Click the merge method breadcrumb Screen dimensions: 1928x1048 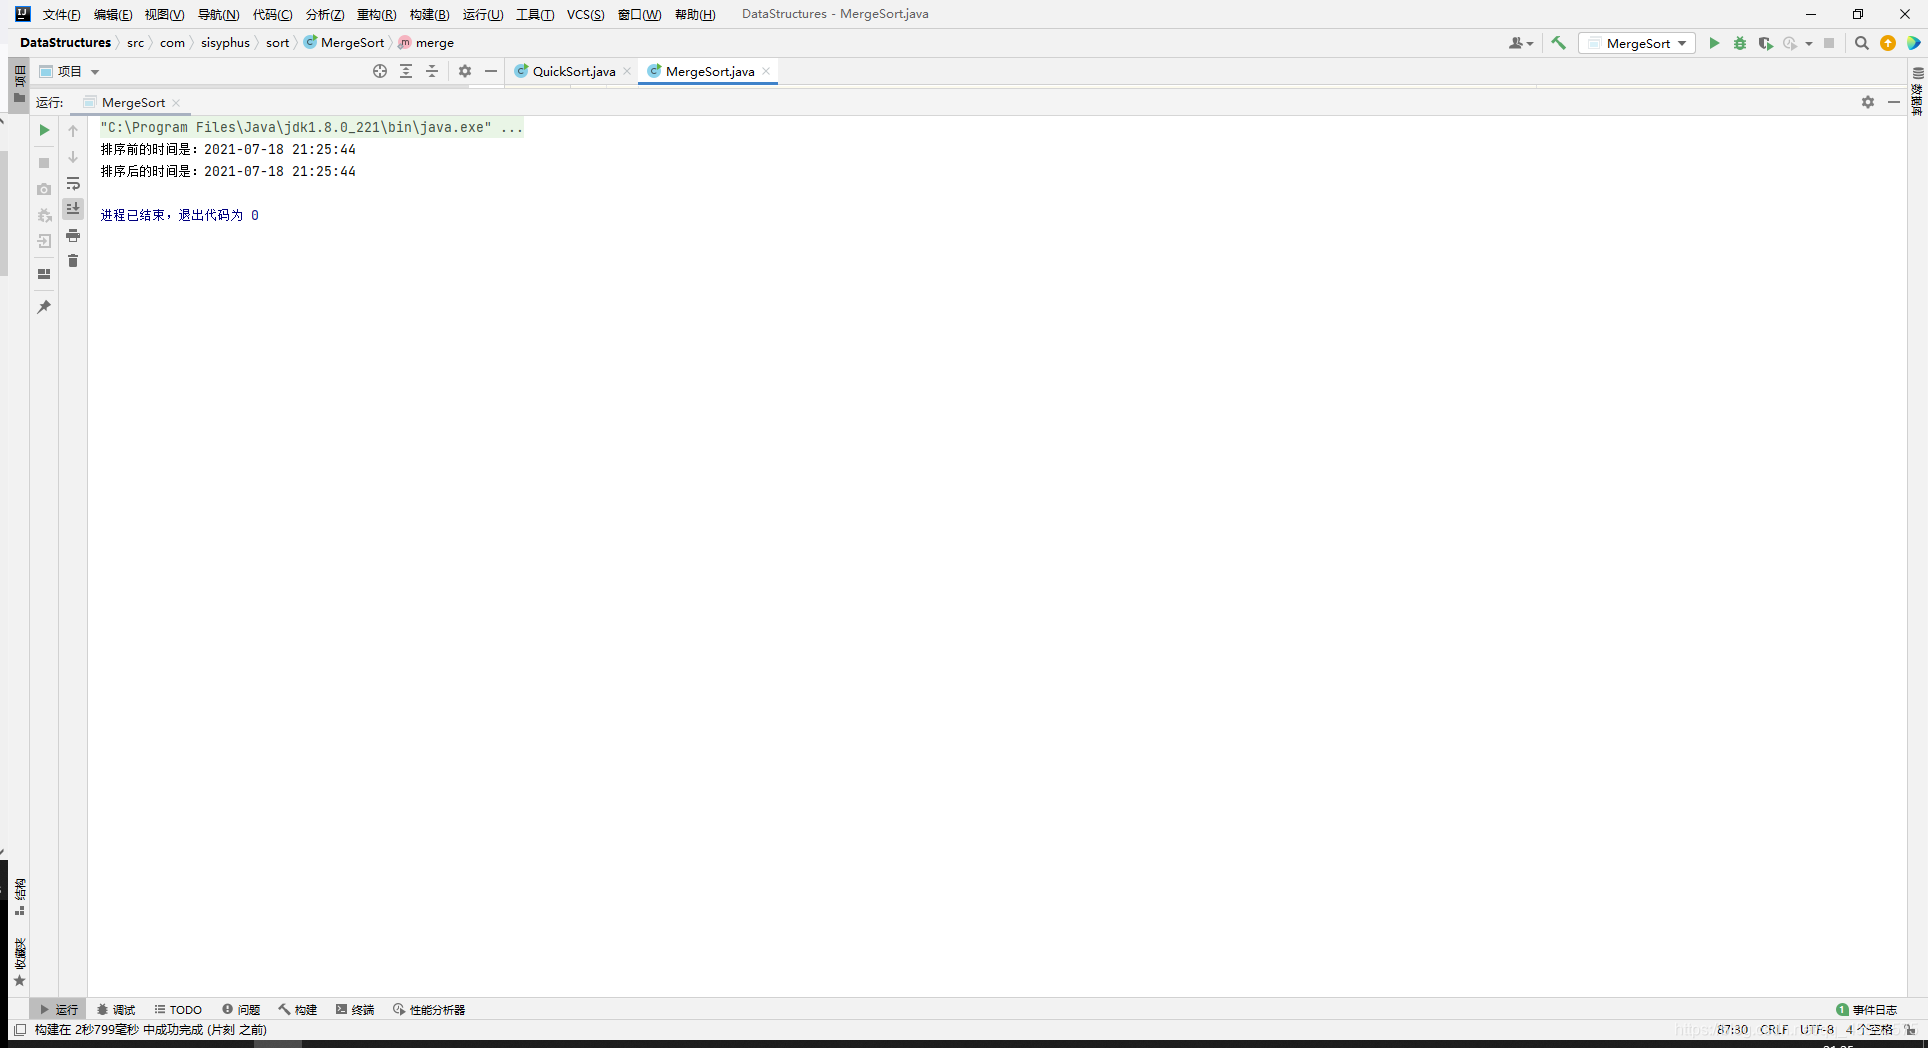[426, 42]
